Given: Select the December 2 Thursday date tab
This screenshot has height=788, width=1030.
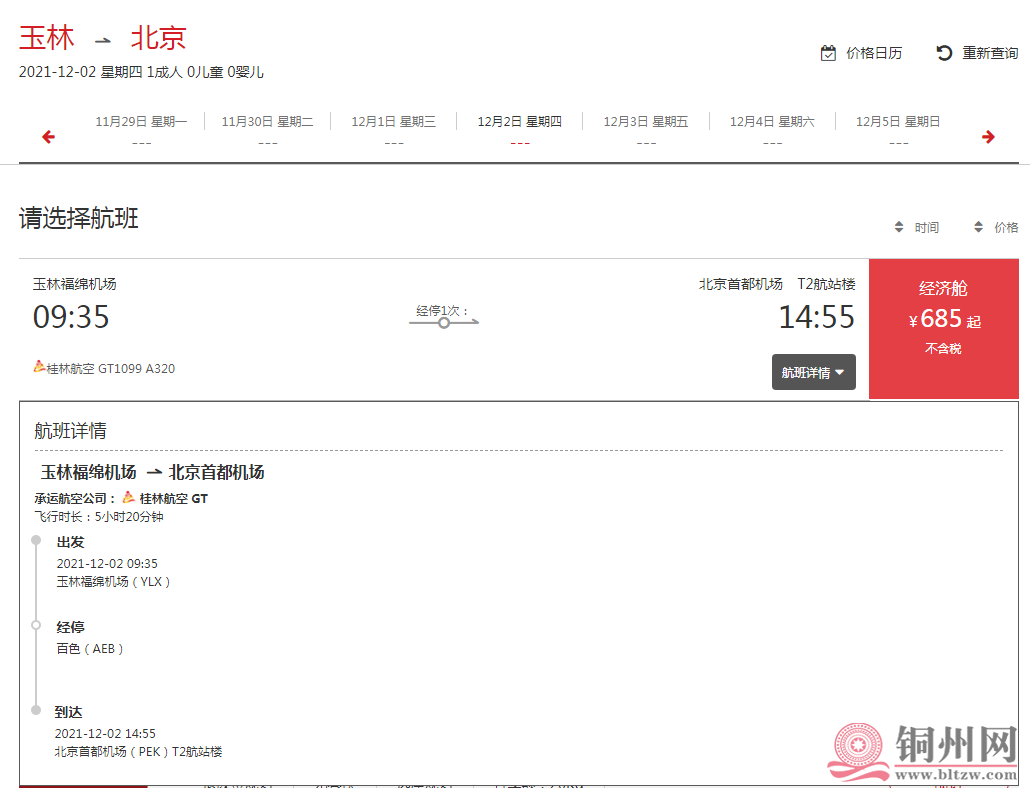Looking at the screenshot, I should click(x=519, y=131).
